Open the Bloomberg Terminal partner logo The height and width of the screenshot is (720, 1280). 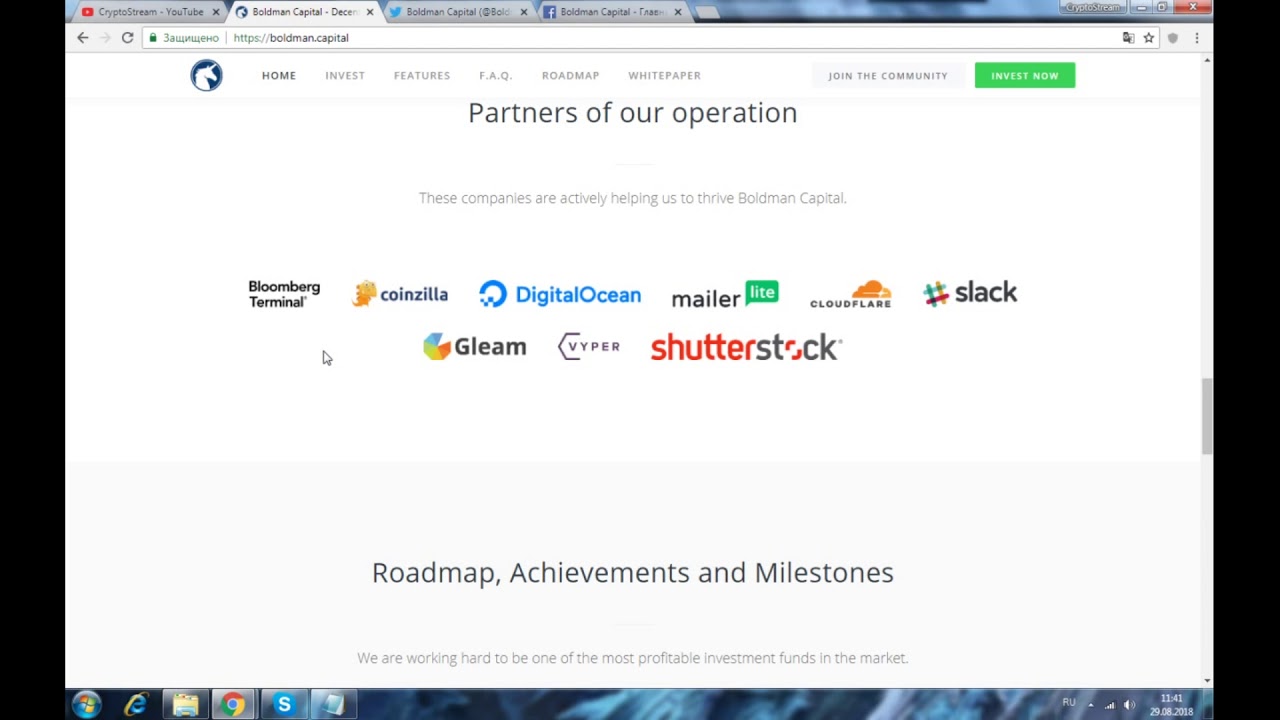(284, 294)
